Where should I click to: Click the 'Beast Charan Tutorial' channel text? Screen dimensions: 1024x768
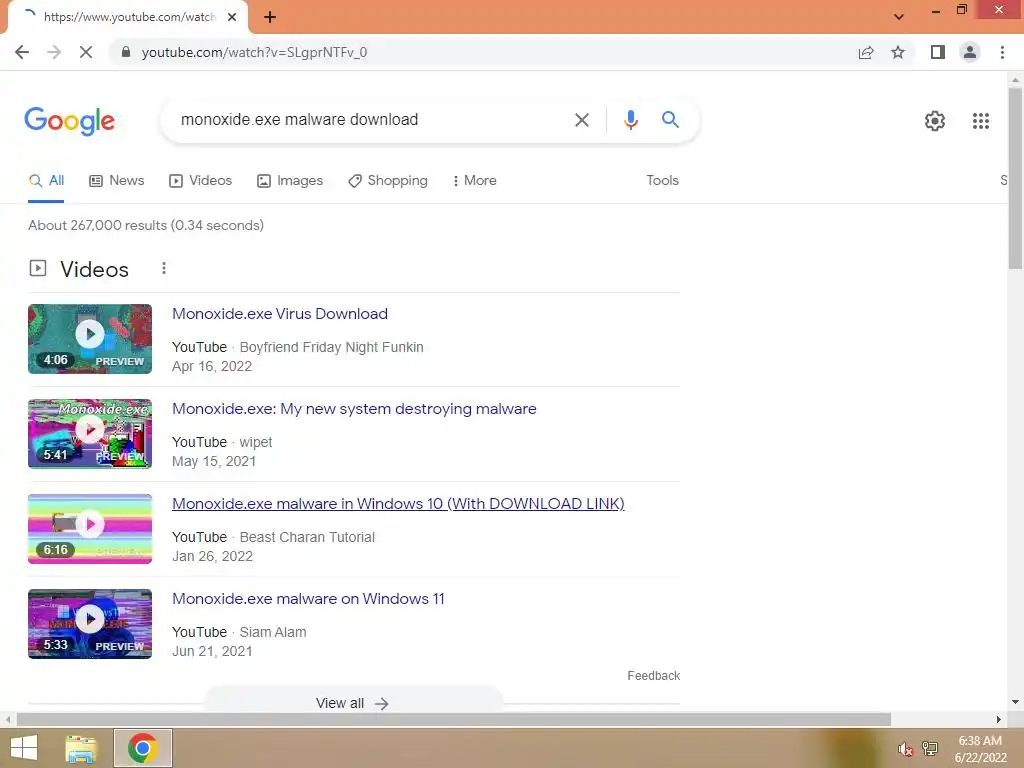[307, 537]
